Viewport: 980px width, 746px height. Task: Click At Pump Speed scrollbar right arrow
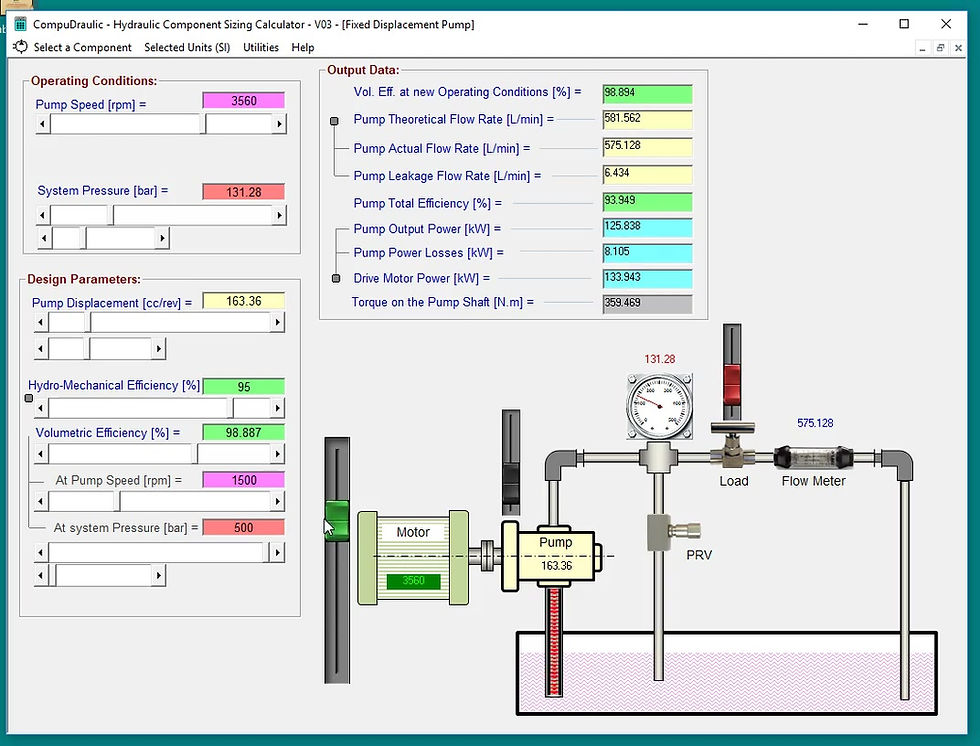[x=278, y=501]
